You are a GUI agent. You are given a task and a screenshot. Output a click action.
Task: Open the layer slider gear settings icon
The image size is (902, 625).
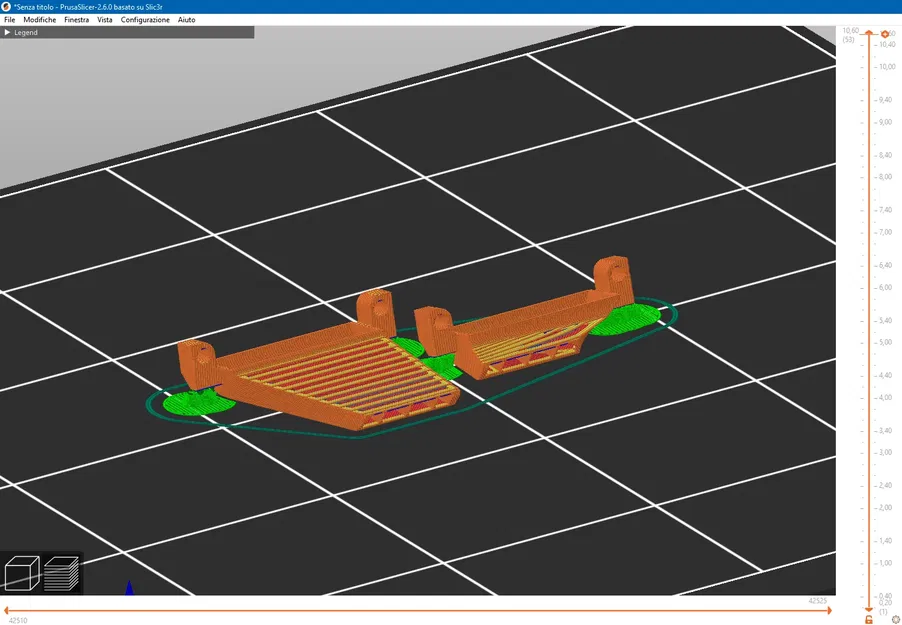pyautogui.click(x=895, y=619)
